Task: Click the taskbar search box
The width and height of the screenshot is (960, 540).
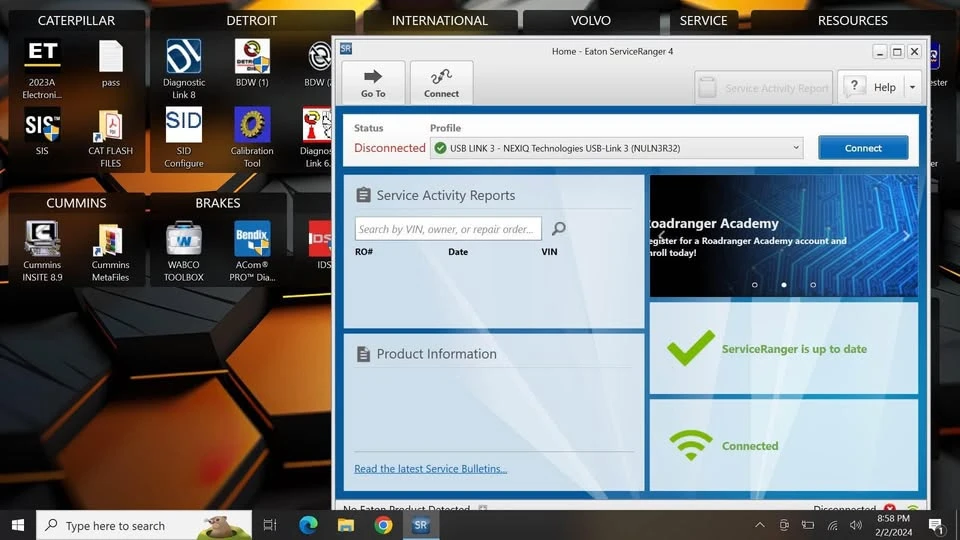Action: click(x=144, y=525)
